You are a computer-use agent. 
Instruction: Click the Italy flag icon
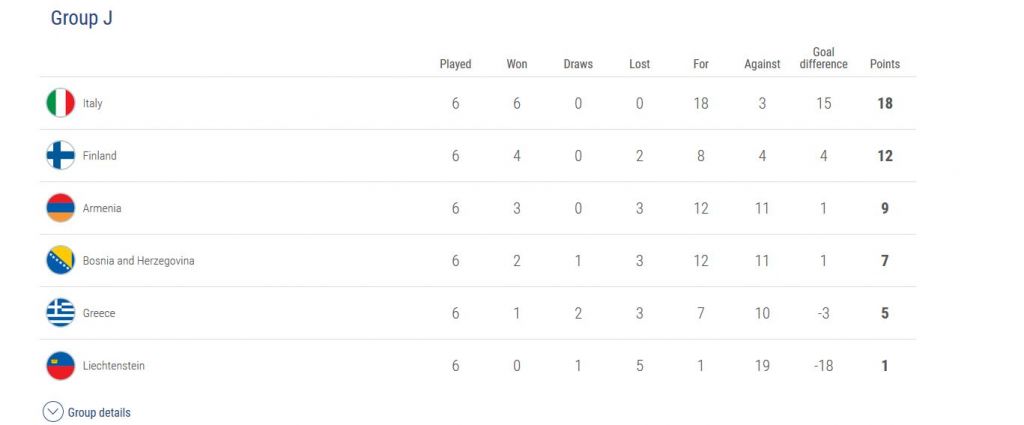pos(61,103)
